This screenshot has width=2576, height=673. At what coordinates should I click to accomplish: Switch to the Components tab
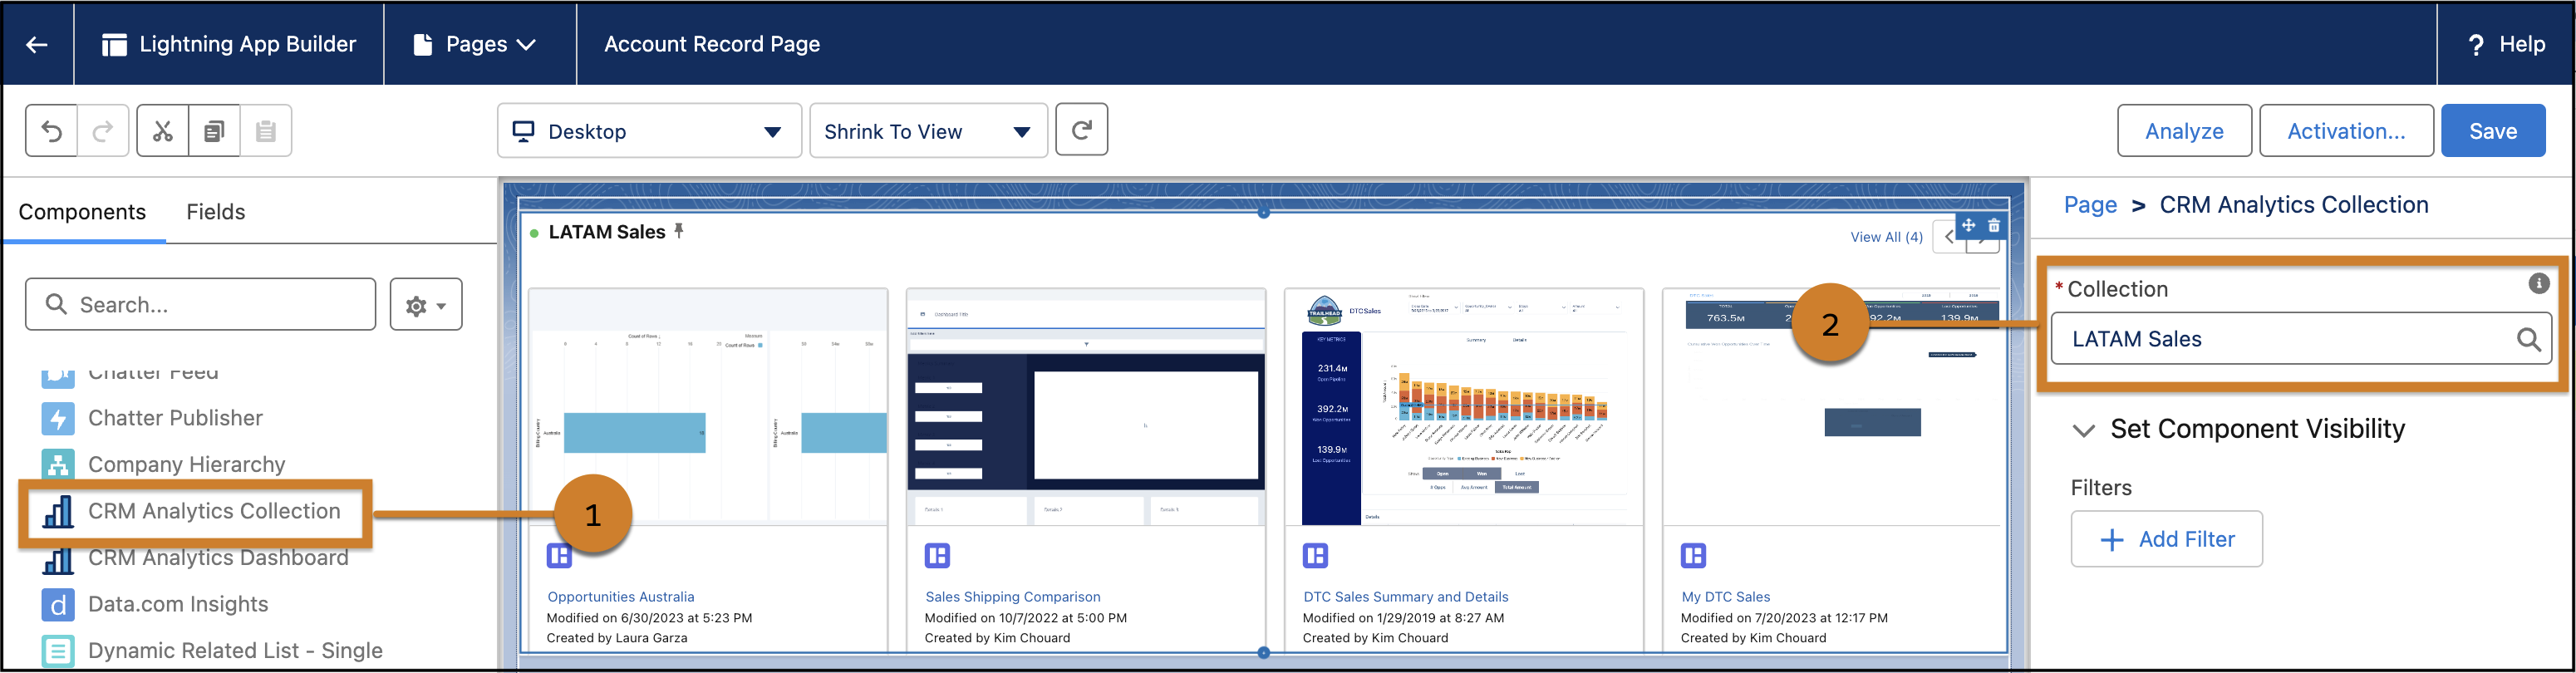pos(82,212)
